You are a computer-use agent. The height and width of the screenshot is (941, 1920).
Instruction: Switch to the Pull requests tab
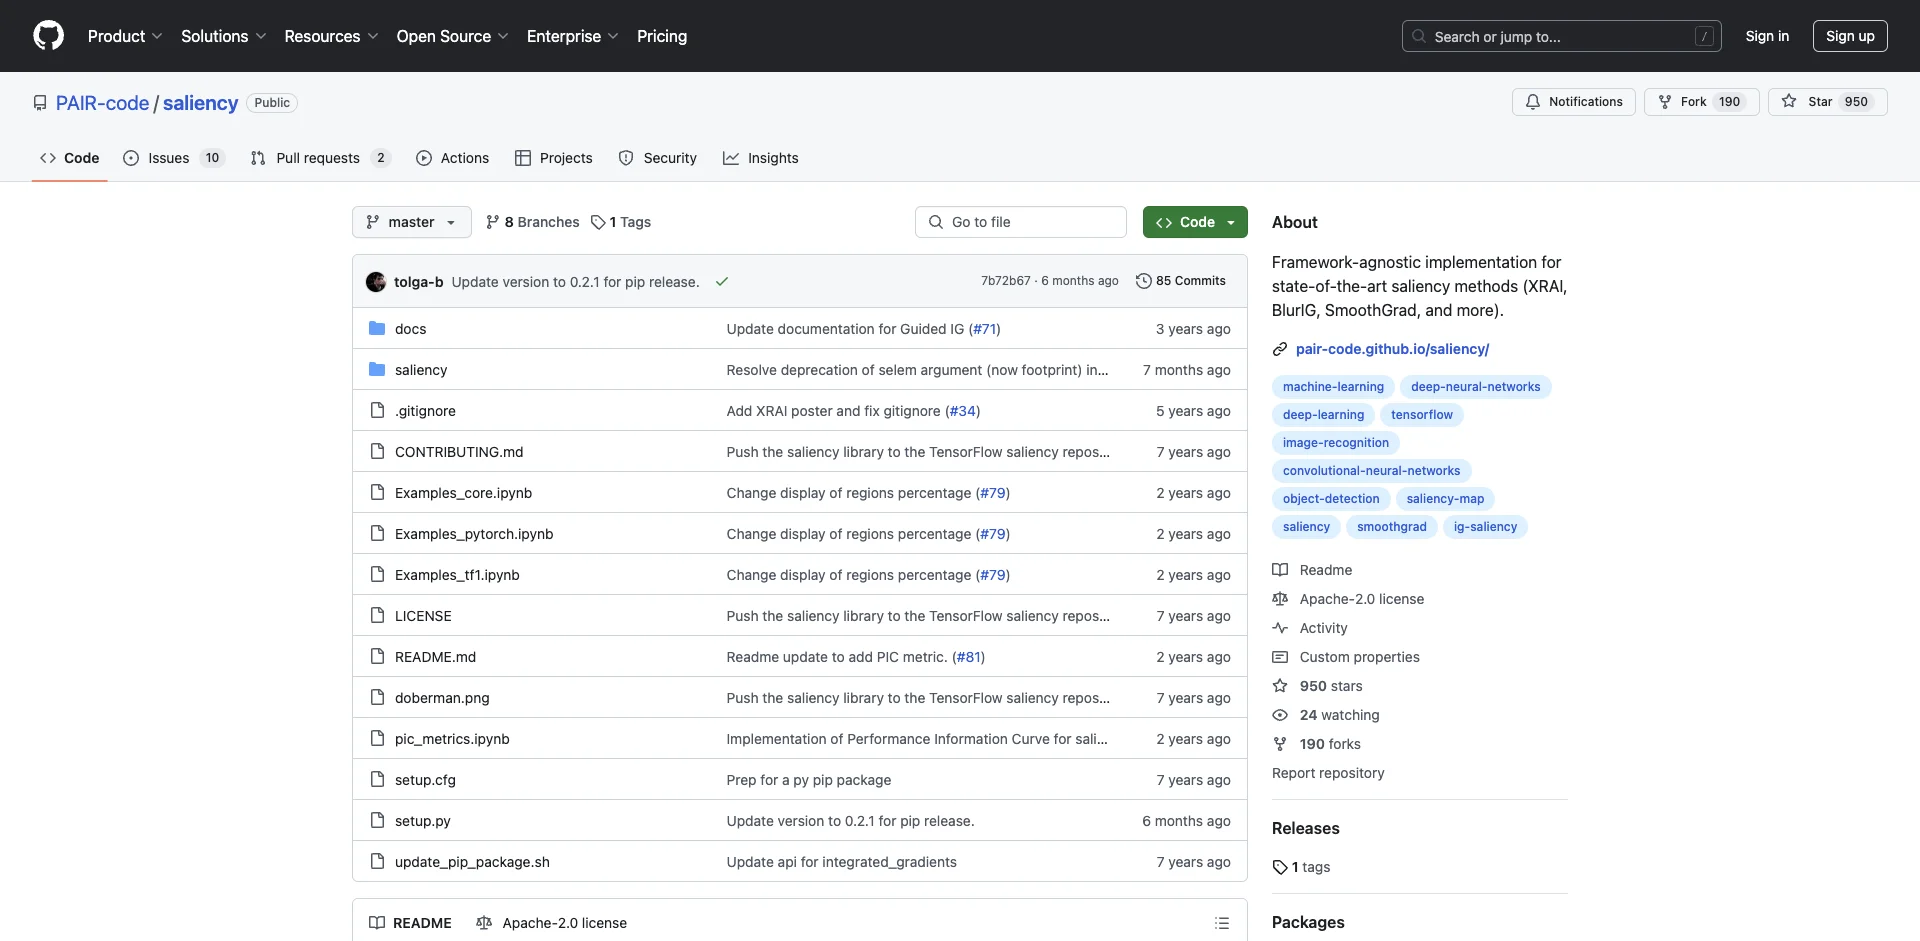pyautogui.click(x=320, y=158)
